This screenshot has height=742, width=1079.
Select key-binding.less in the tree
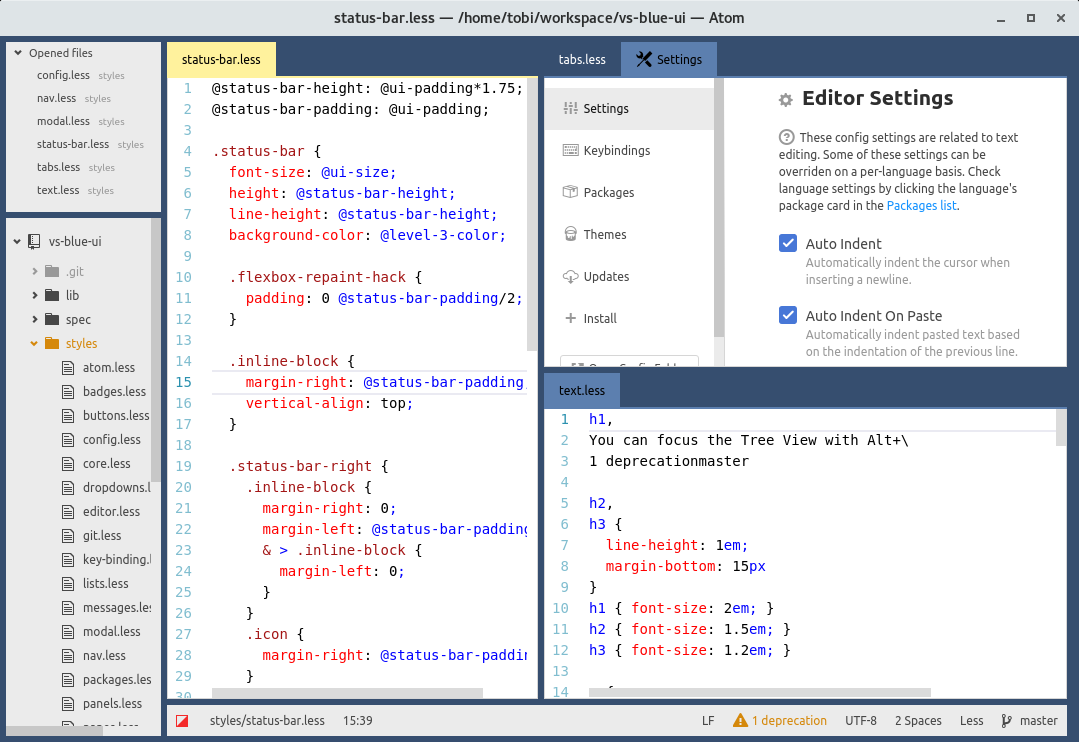[116, 560]
